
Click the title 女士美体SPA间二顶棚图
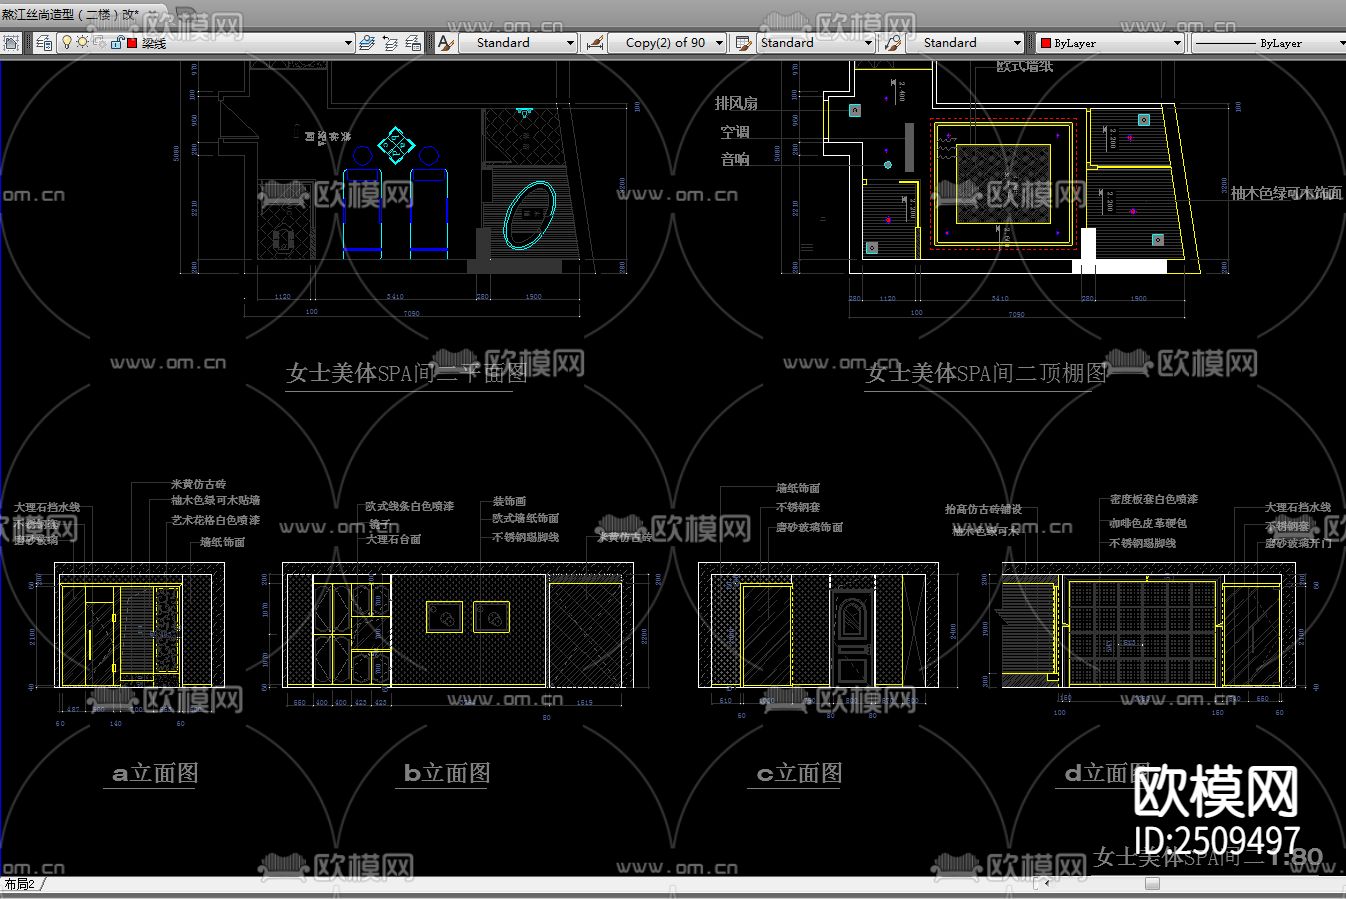pos(986,373)
